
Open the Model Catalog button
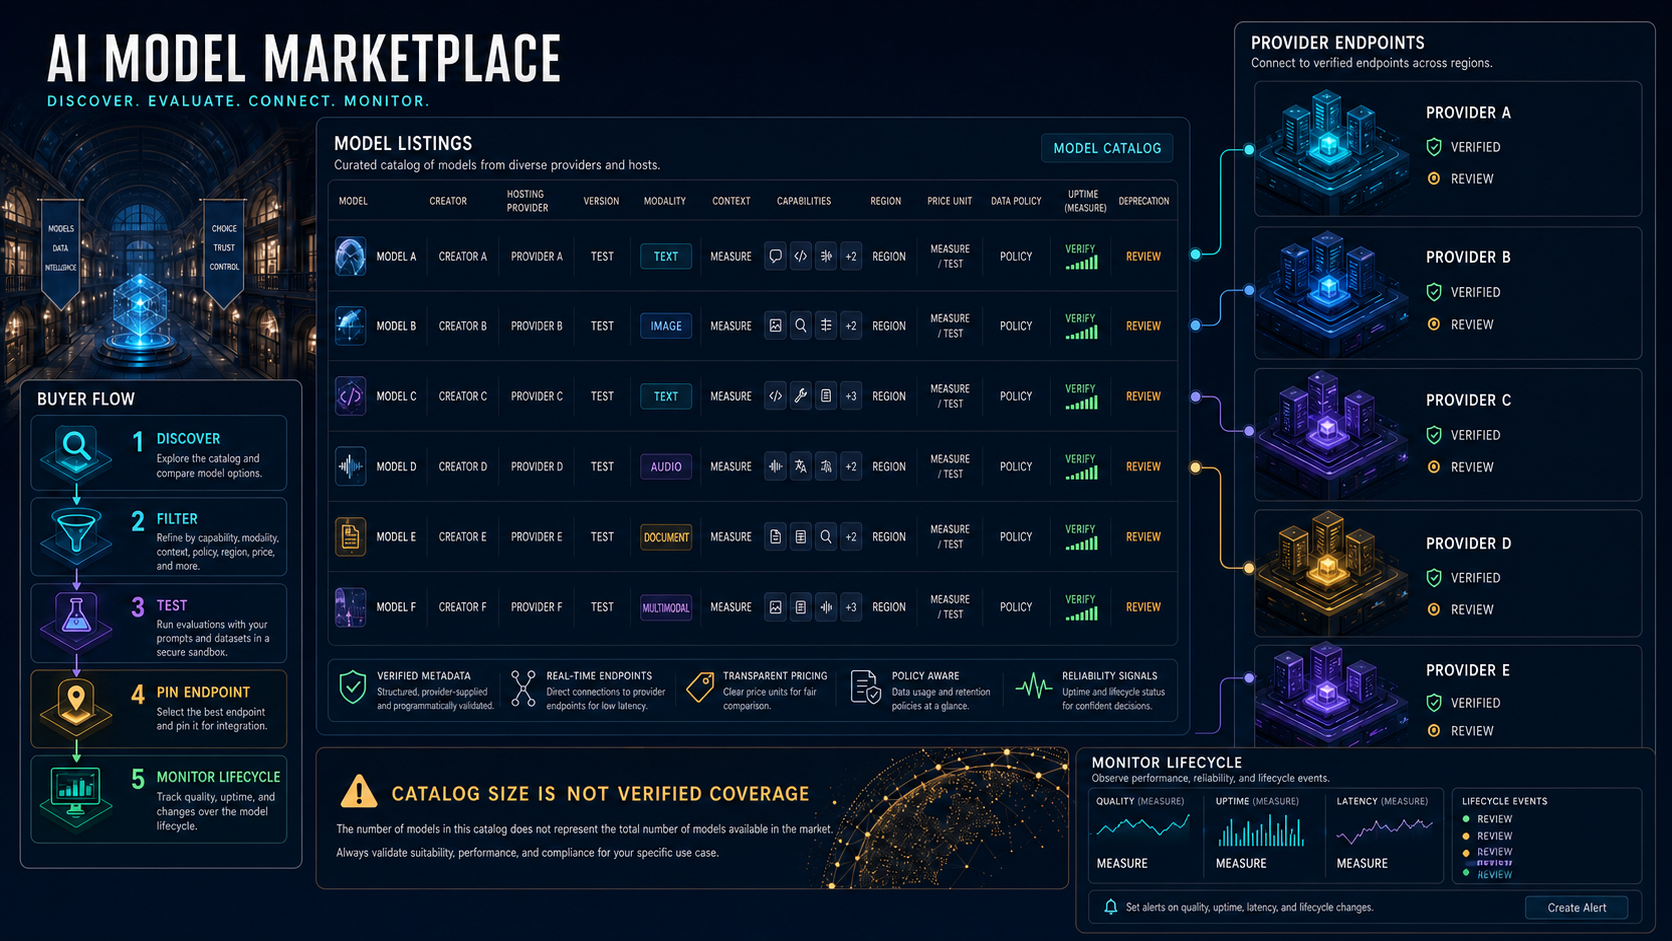(1107, 148)
